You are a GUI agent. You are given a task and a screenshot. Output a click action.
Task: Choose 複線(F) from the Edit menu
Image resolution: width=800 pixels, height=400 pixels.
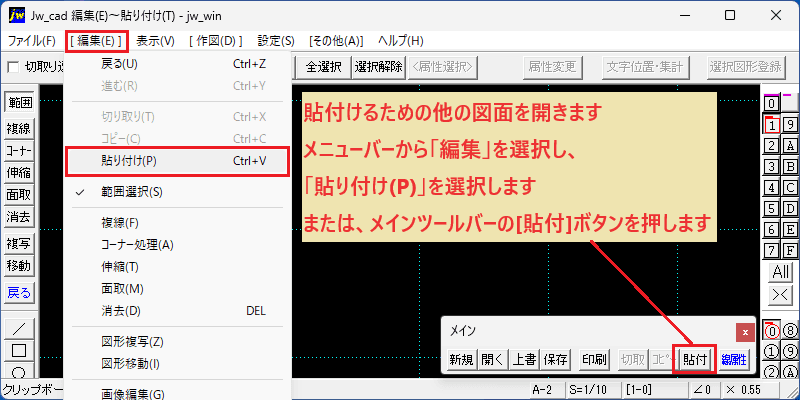coord(179,223)
